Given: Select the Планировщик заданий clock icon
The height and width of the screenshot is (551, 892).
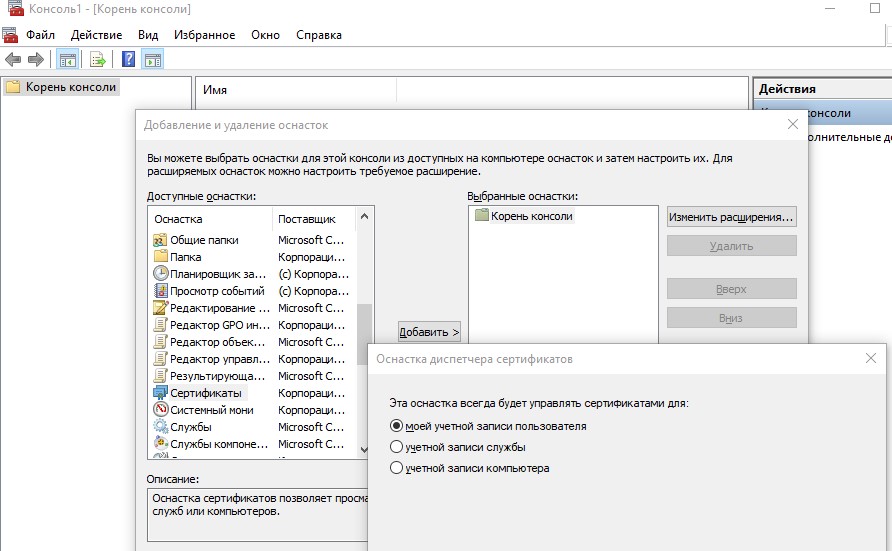Looking at the screenshot, I should (160, 274).
